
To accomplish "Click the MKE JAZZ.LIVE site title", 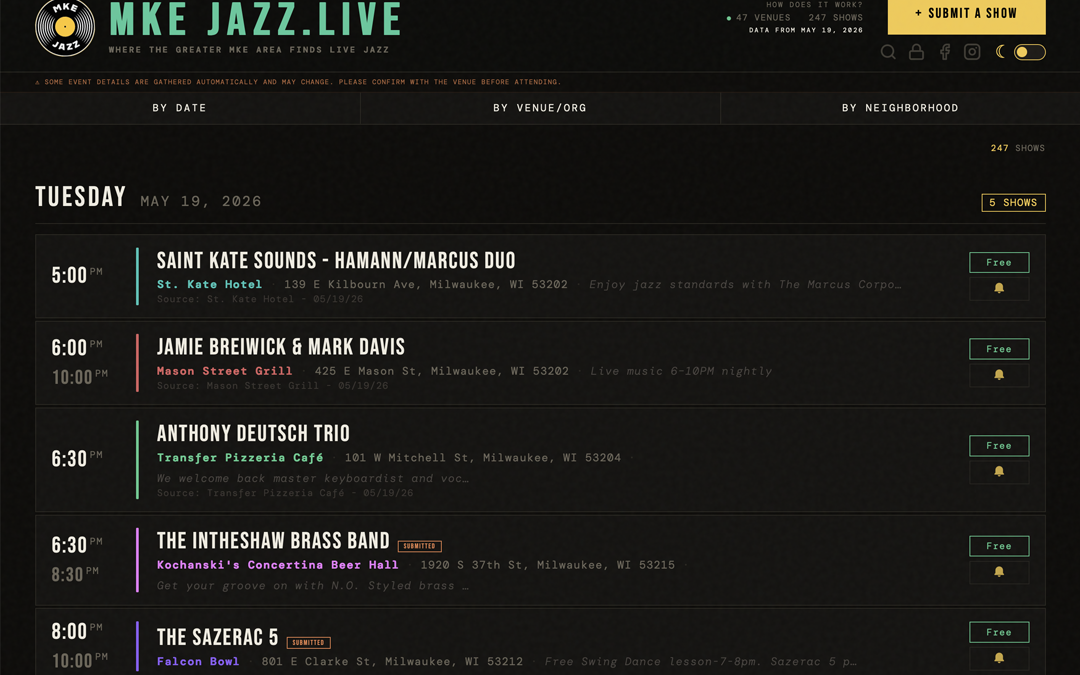I will click(256, 19).
